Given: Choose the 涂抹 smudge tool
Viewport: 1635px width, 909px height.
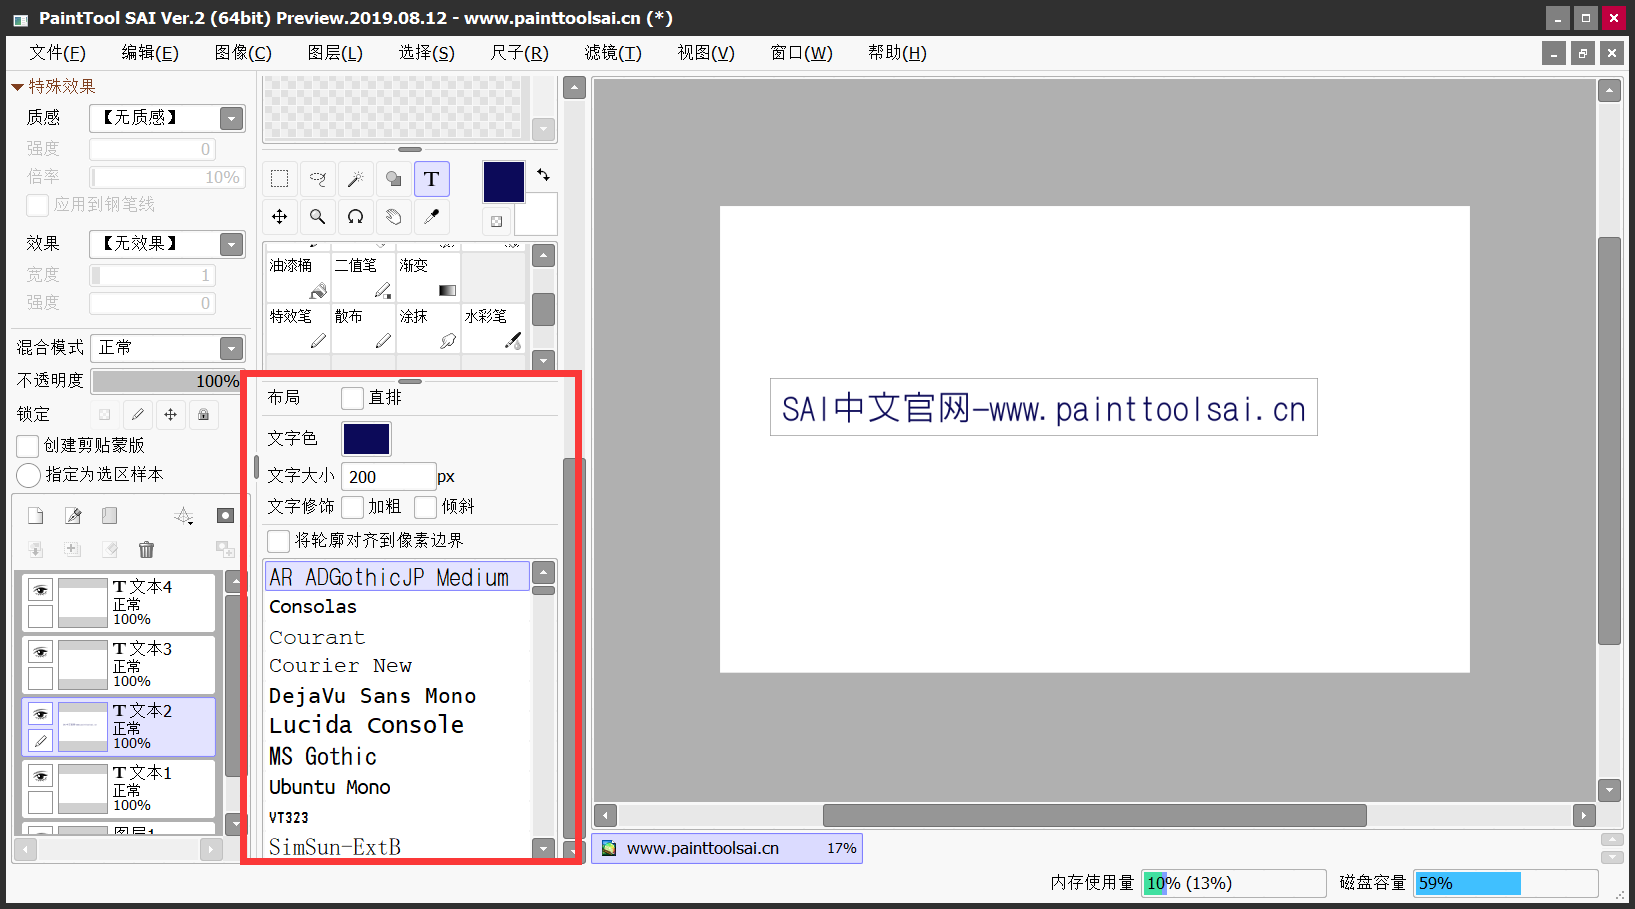Looking at the screenshot, I should (x=428, y=328).
